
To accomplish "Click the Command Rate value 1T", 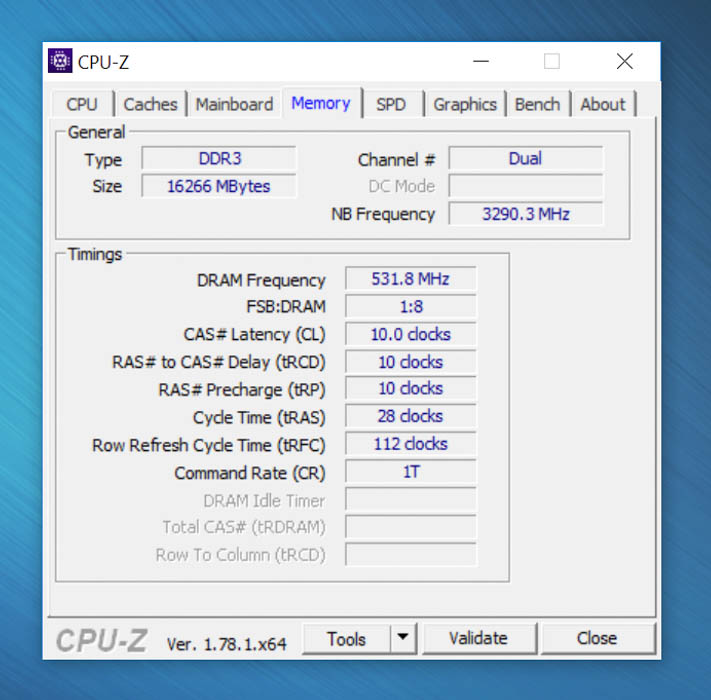I will (410, 472).
